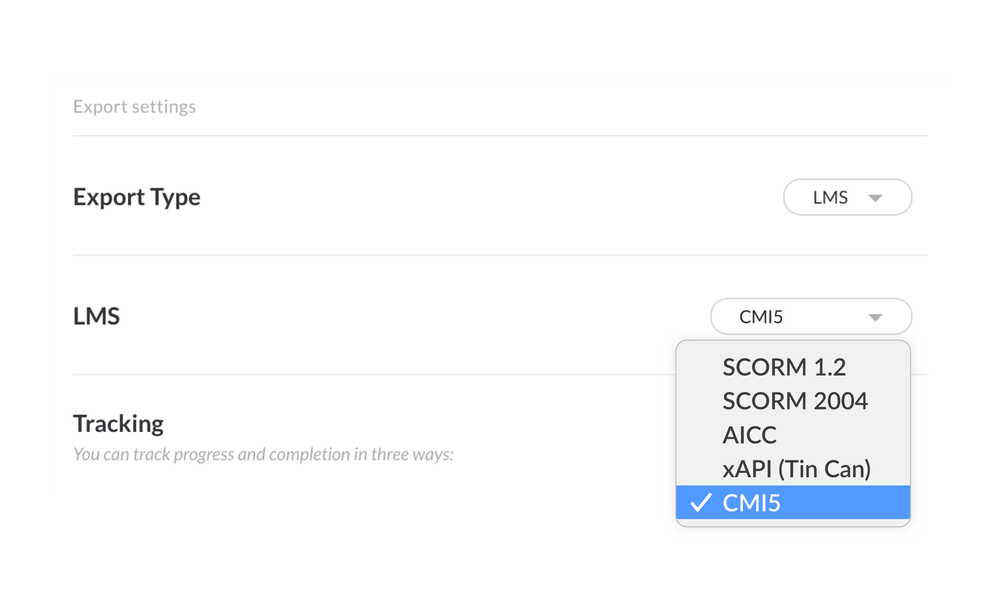Click the arrow icon in Export Type dropdown
This screenshot has height=608, width=999.
pos(875,198)
